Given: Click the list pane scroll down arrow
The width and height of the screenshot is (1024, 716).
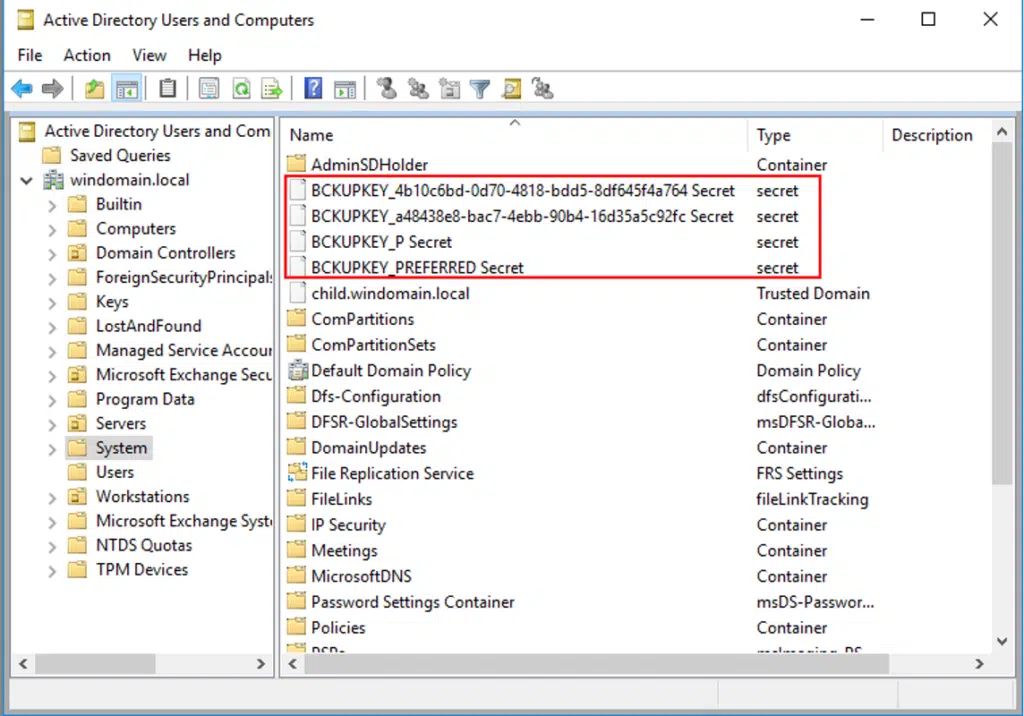Looking at the screenshot, I should coord(1002,641).
